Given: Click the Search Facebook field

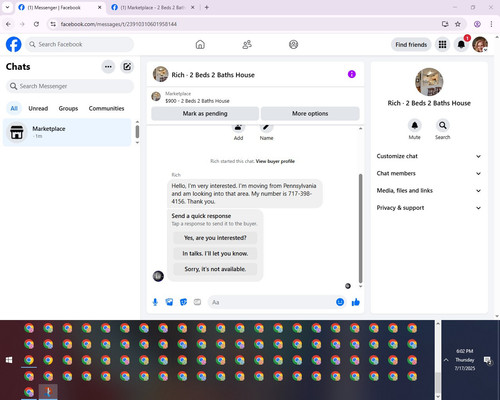Looking at the screenshot, I should click(x=80, y=44).
